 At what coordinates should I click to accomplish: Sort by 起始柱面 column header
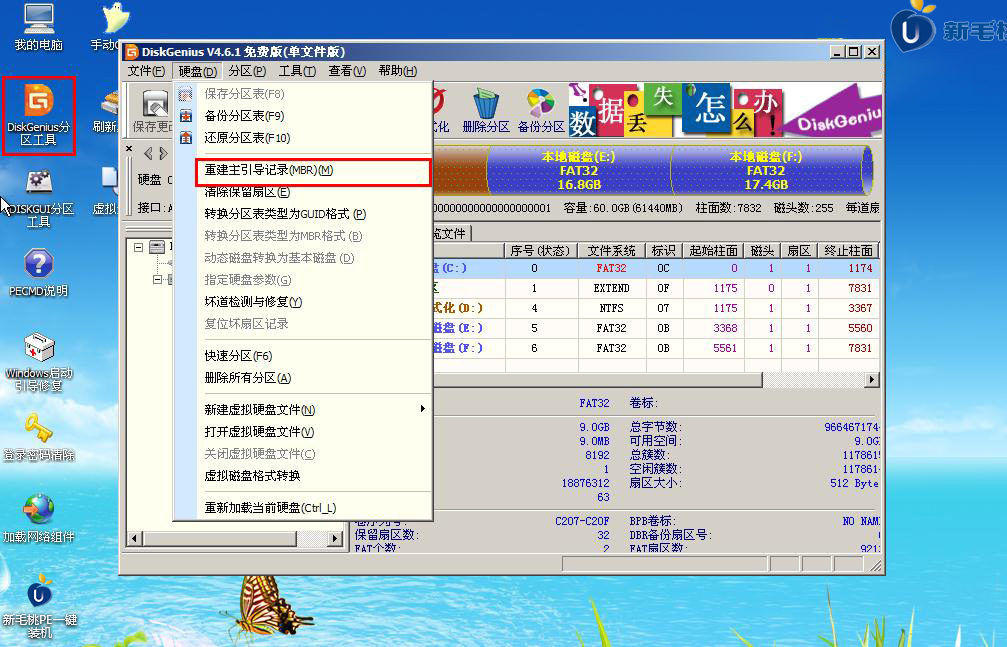(713, 251)
